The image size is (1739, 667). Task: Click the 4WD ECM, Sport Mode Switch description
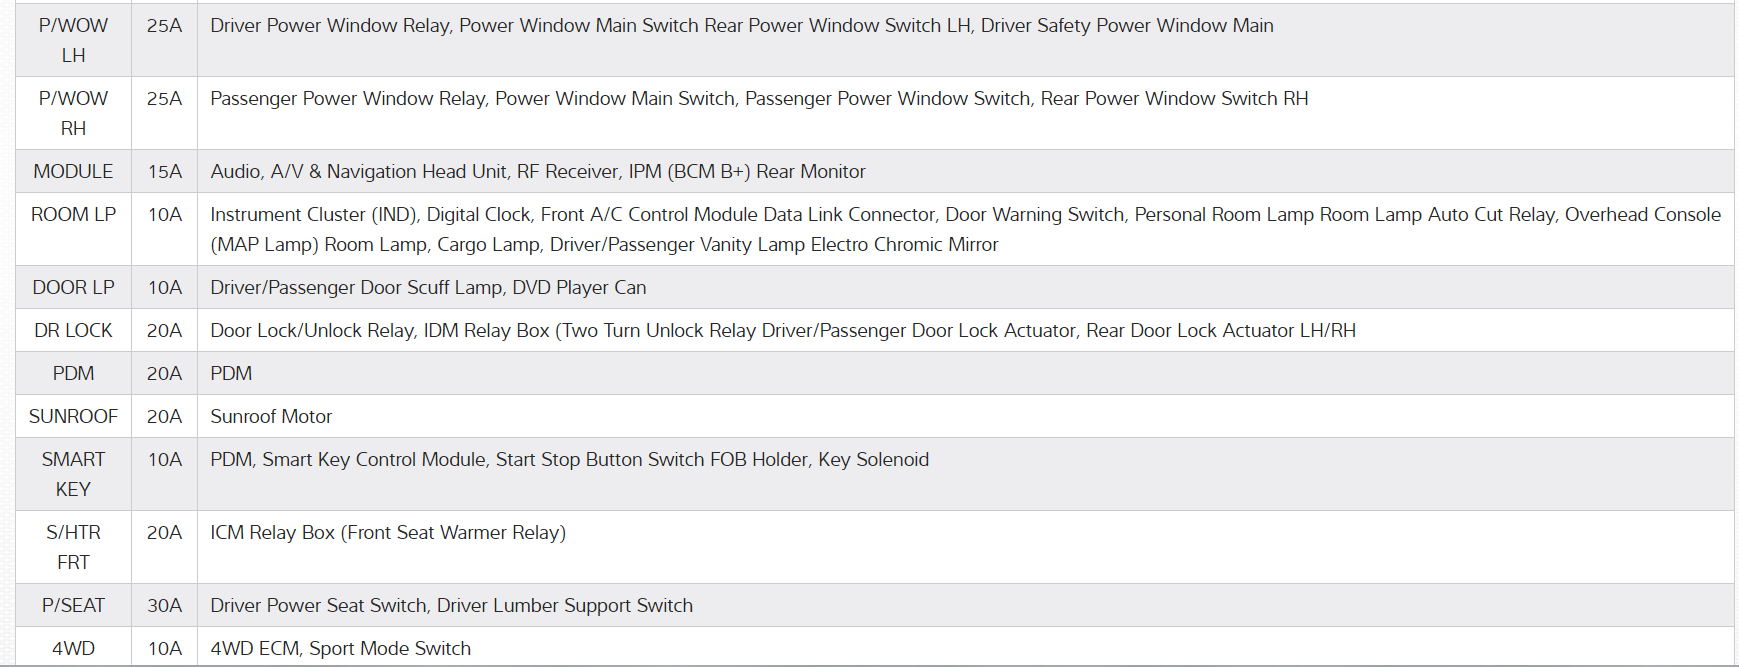[x=340, y=648]
